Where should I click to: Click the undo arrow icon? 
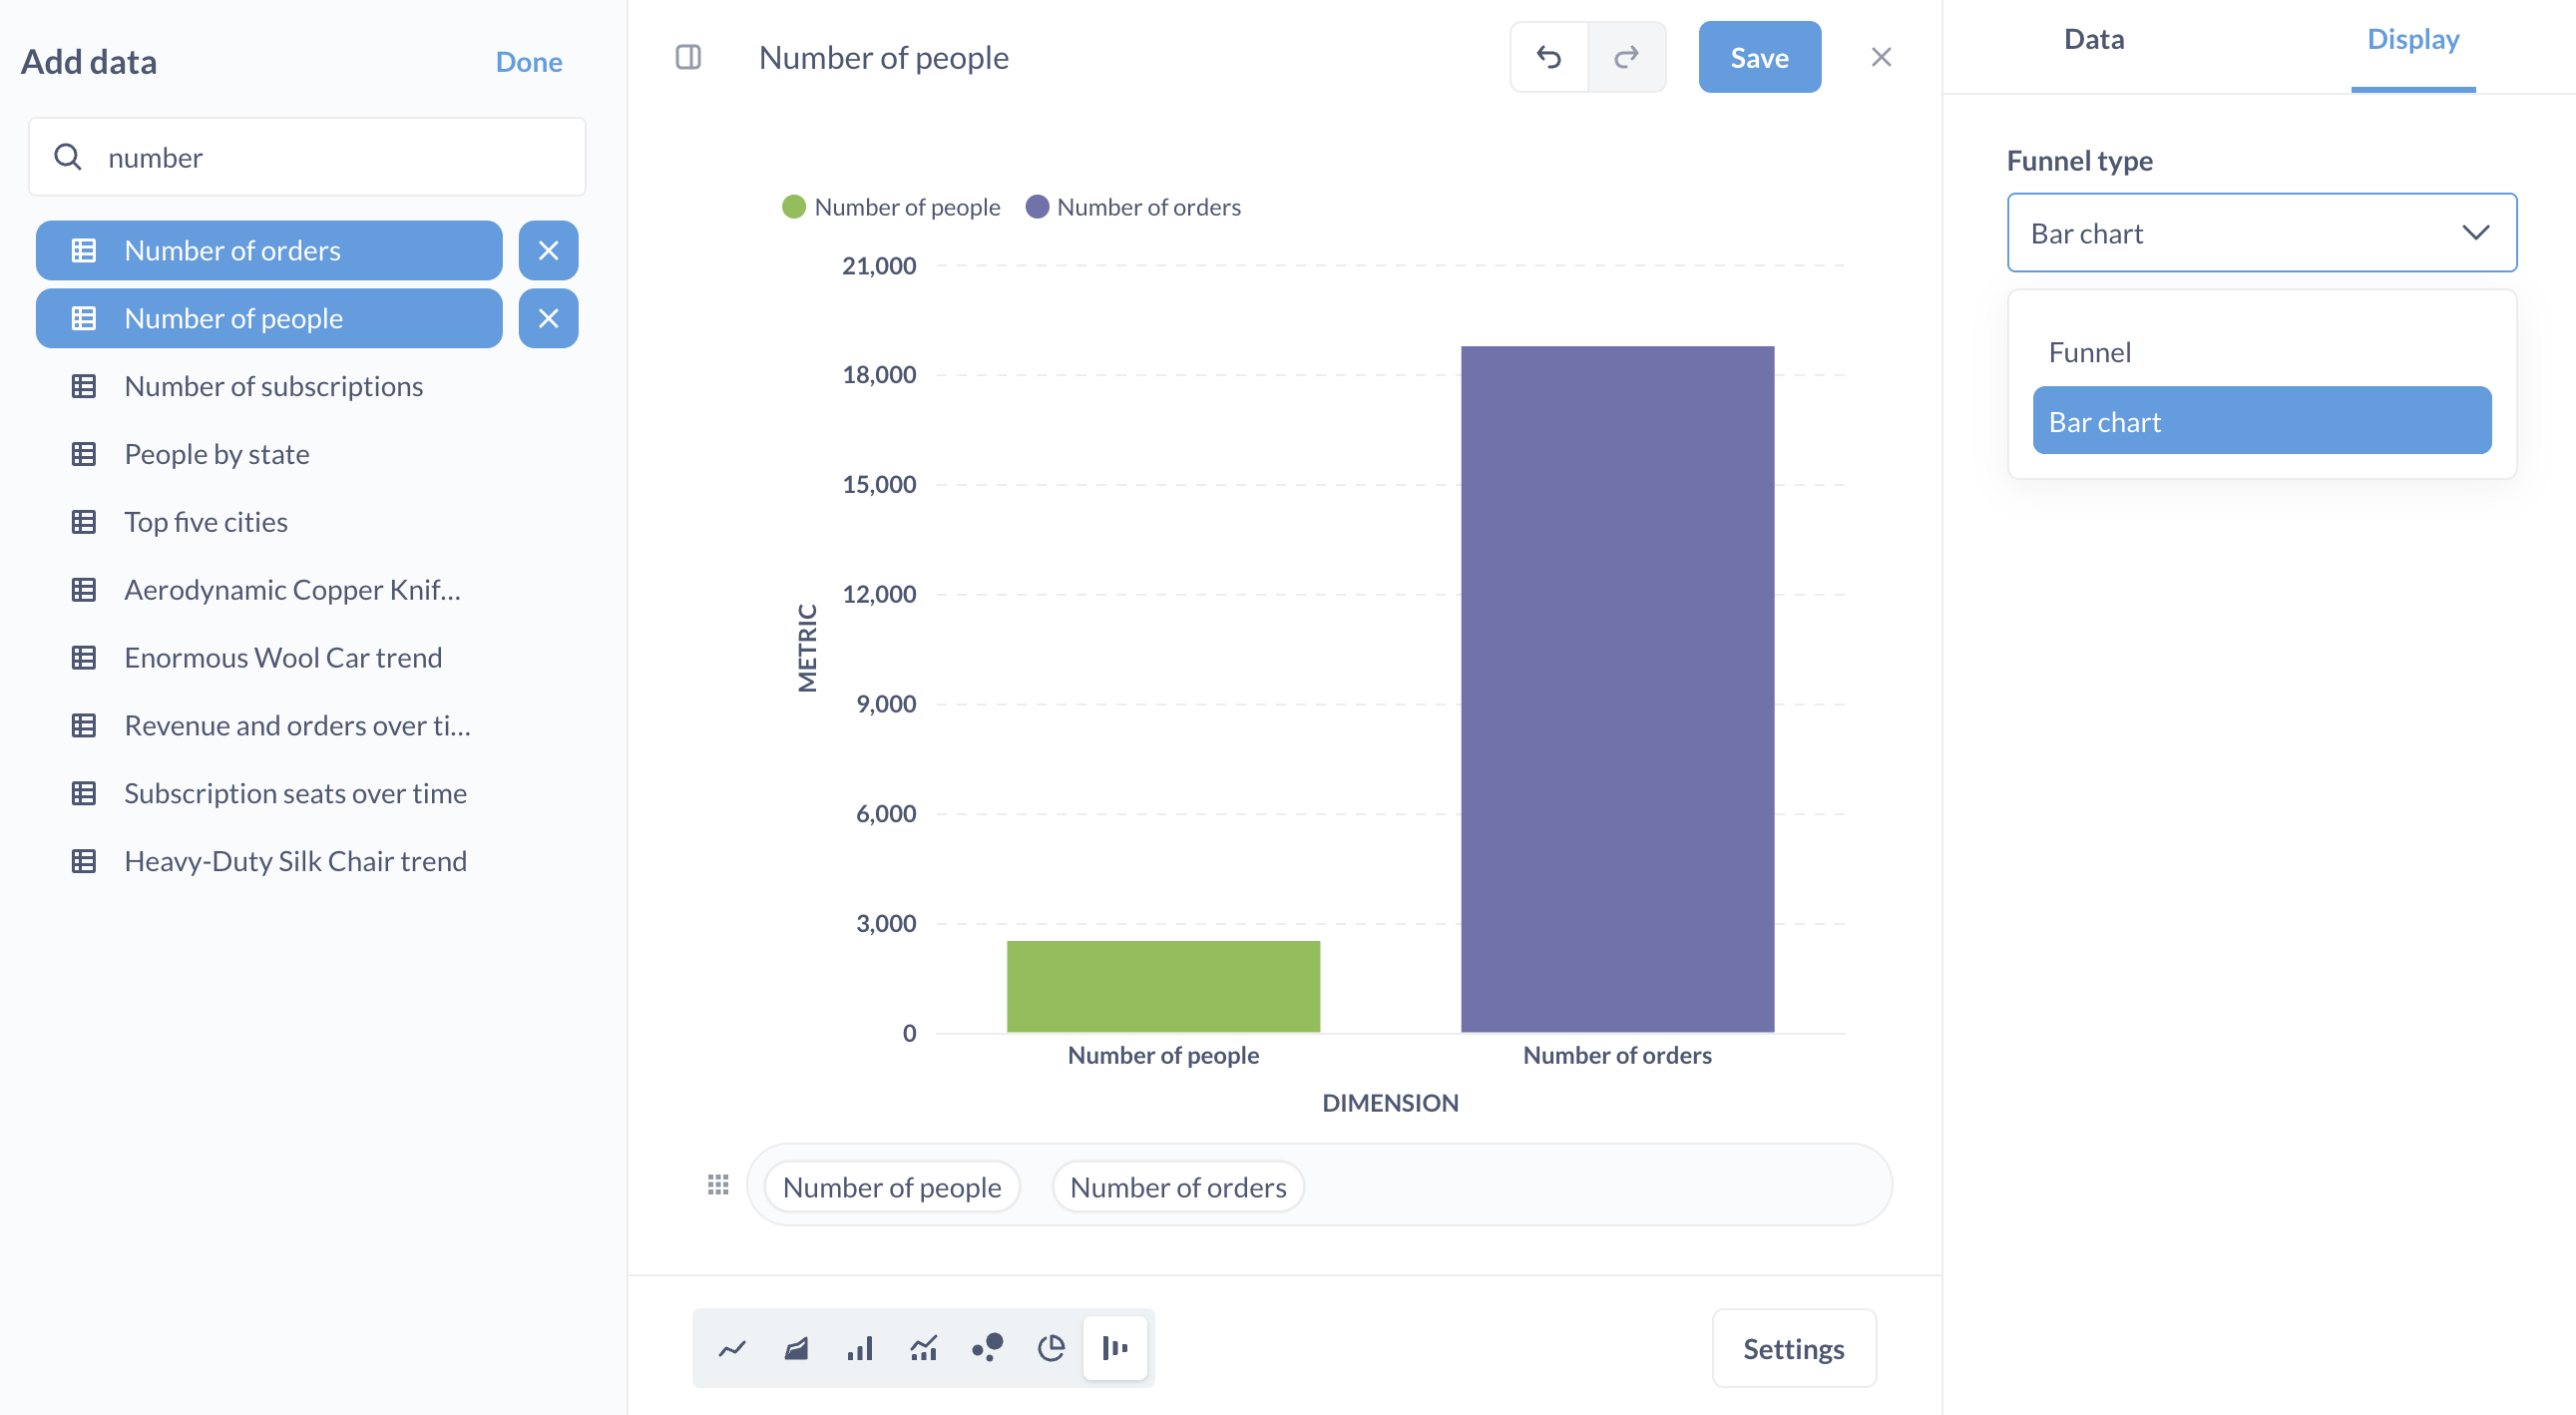(1549, 57)
